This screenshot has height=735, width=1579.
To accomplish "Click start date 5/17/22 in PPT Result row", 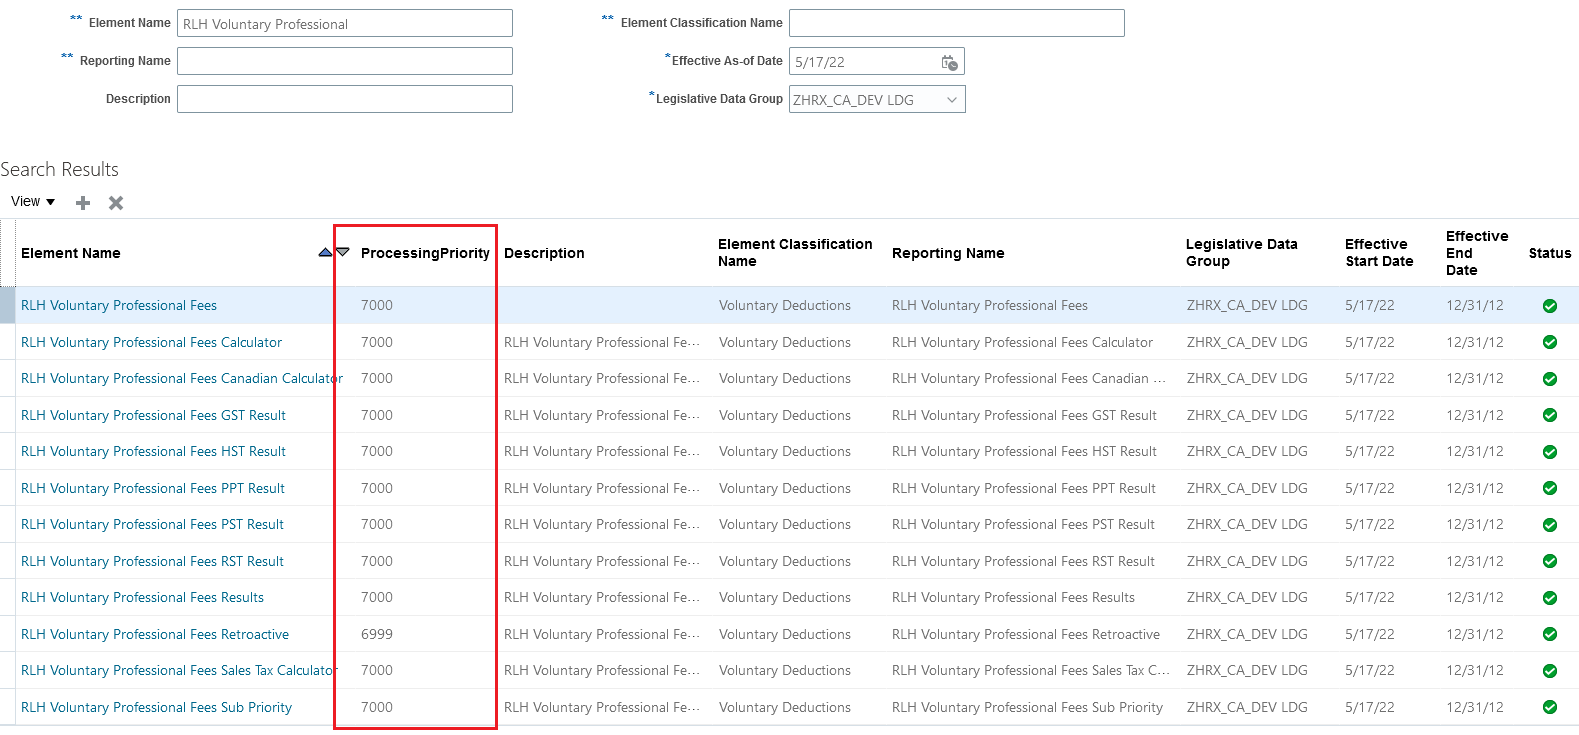I will coord(1370,488).
